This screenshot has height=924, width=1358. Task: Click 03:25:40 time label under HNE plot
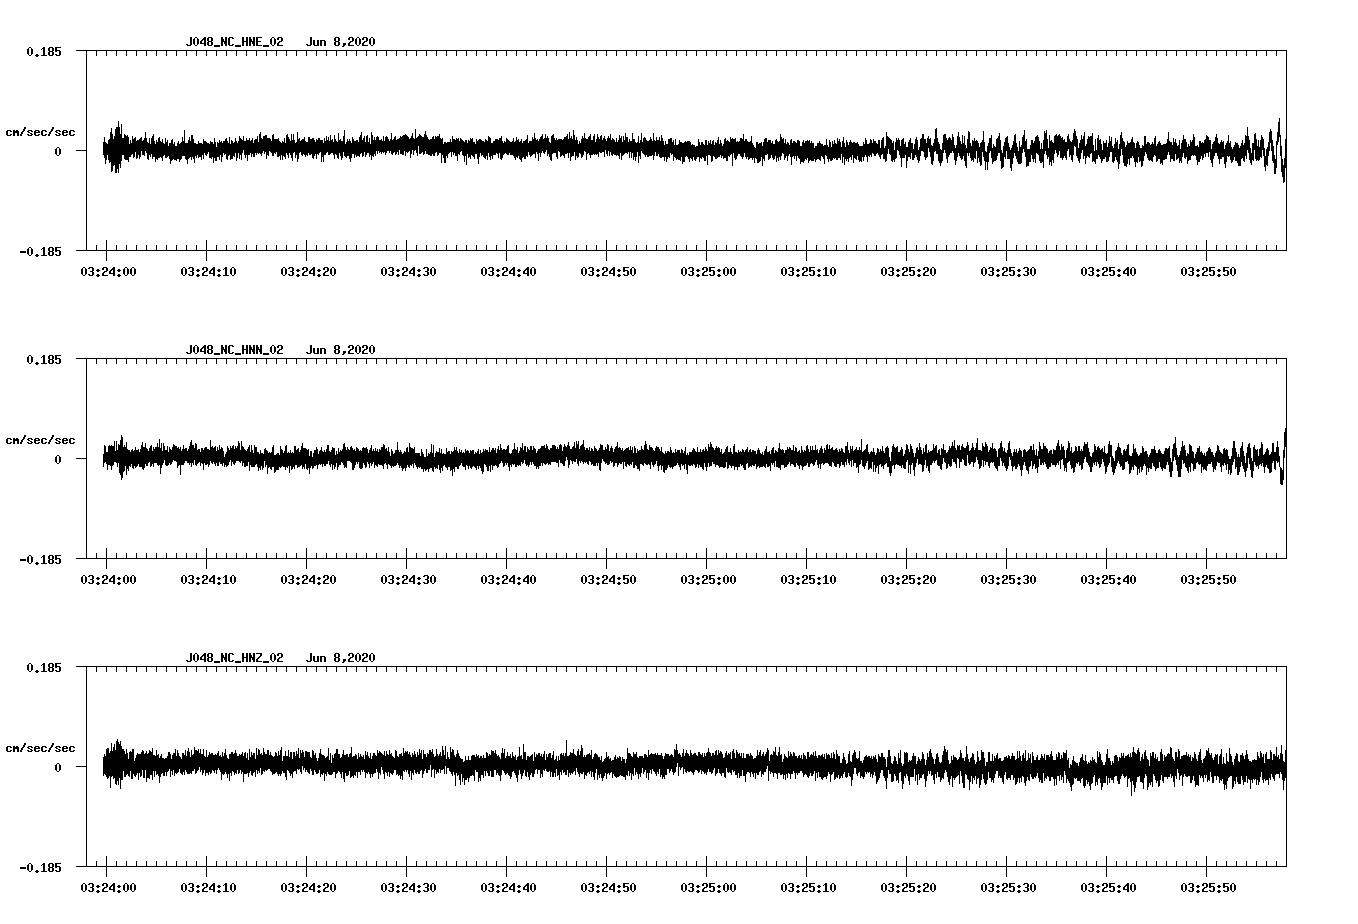pyautogui.click(x=1107, y=271)
